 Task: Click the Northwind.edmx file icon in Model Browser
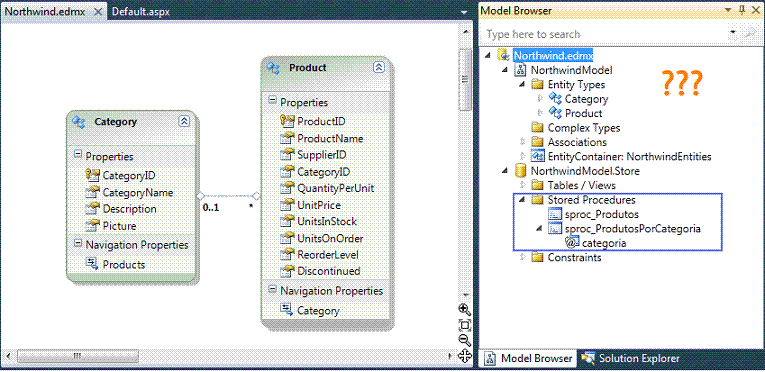click(503, 55)
